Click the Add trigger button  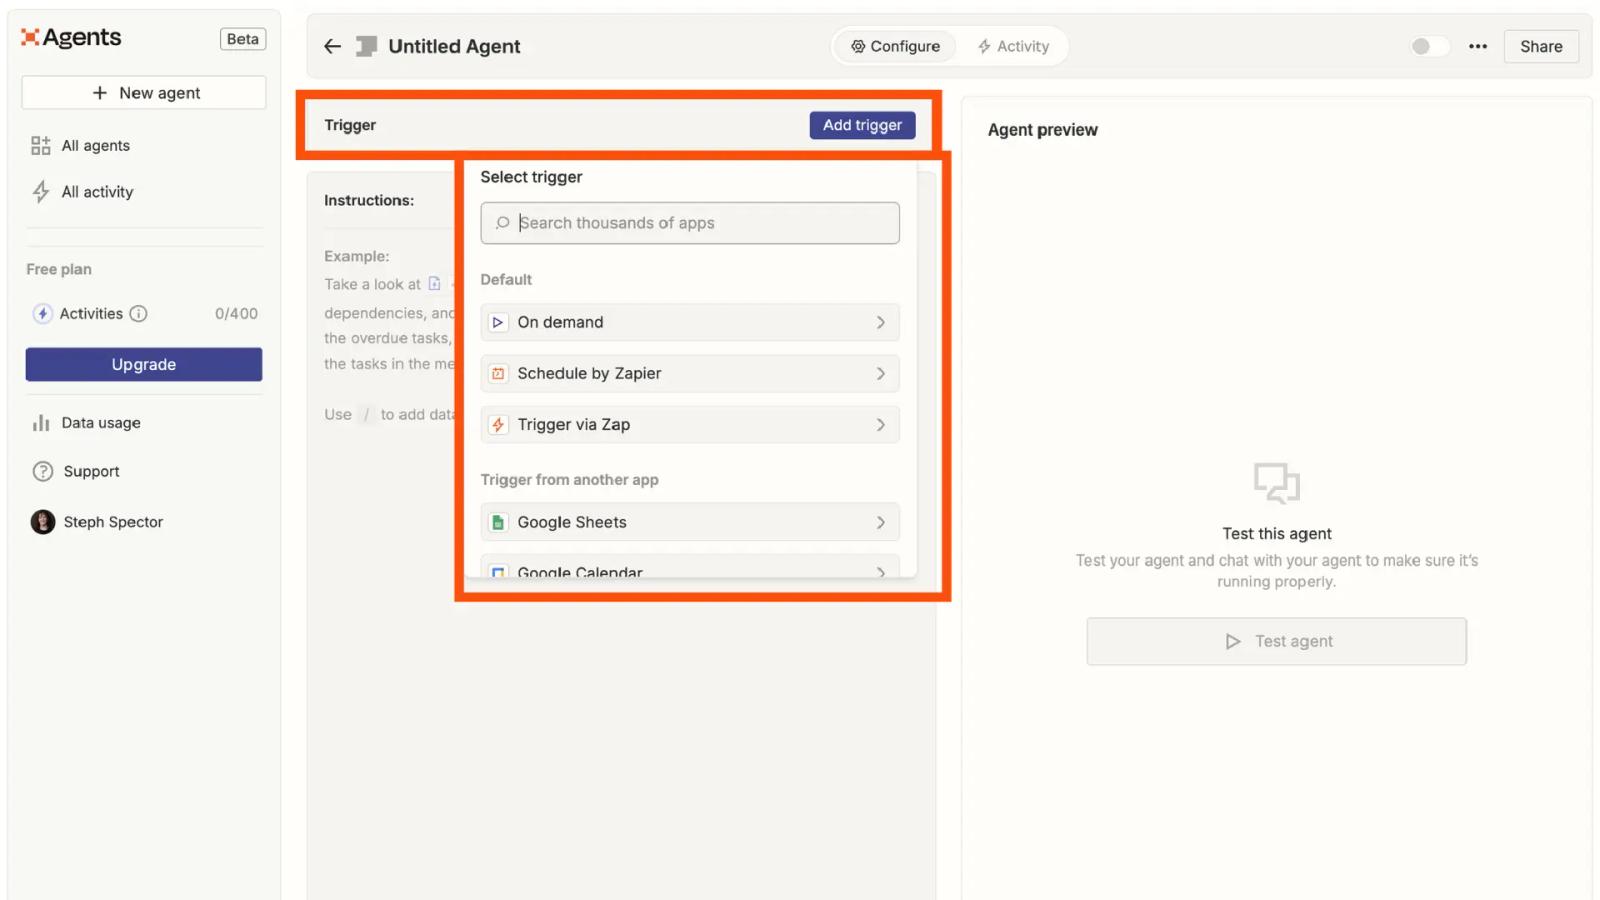[862, 125]
